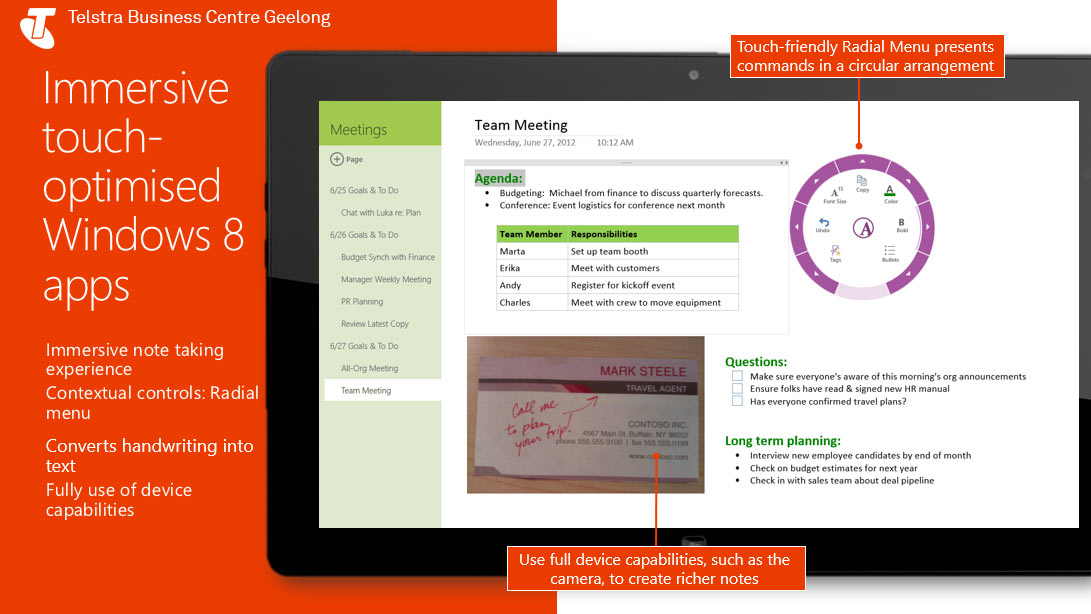Image resolution: width=1091 pixels, height=614 pixels.
Task: Click the Erika table cell
Action: 532,268
